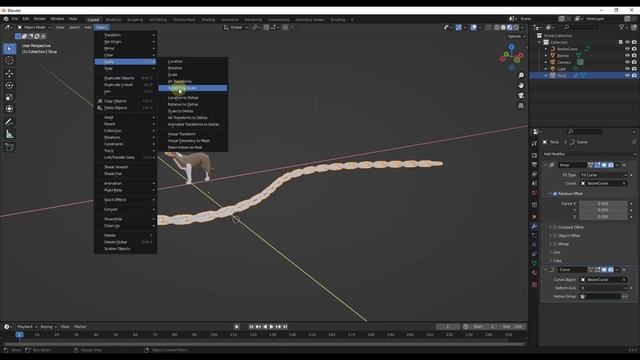Expand the UVs subpanel
The image size is (640, 360).
pos(557,252)
